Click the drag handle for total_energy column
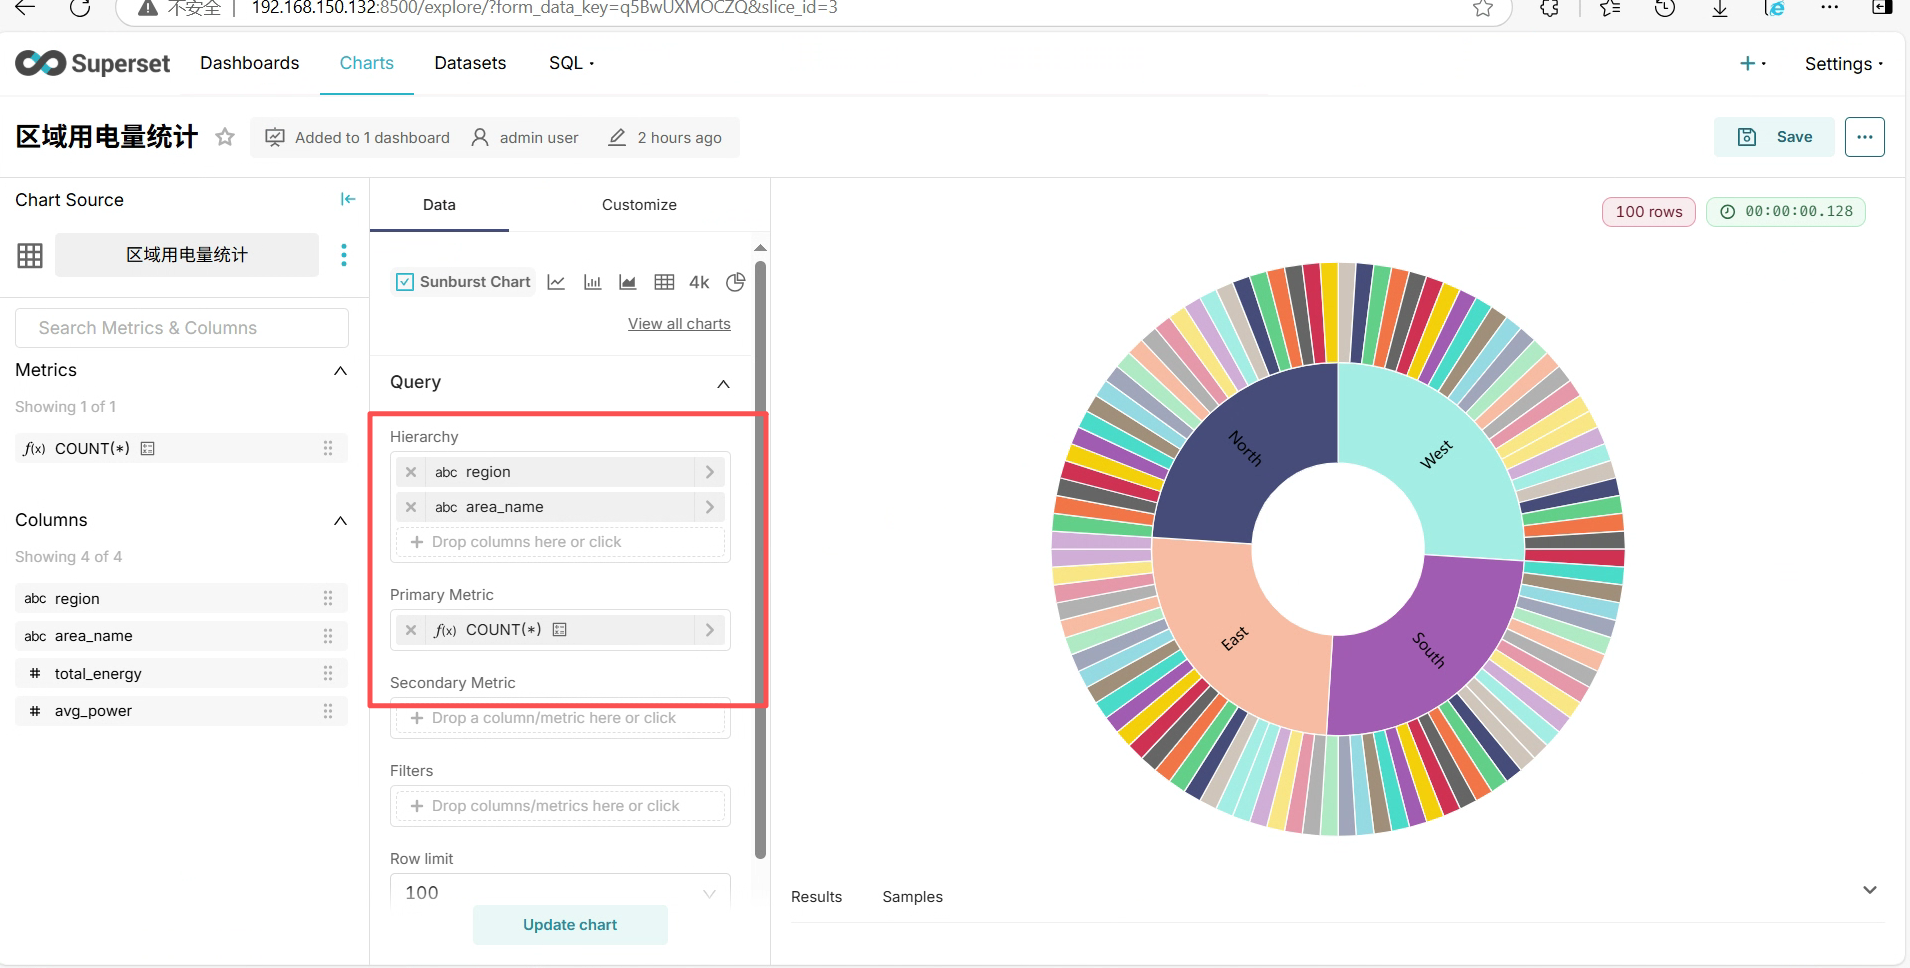 pos(328,674)
